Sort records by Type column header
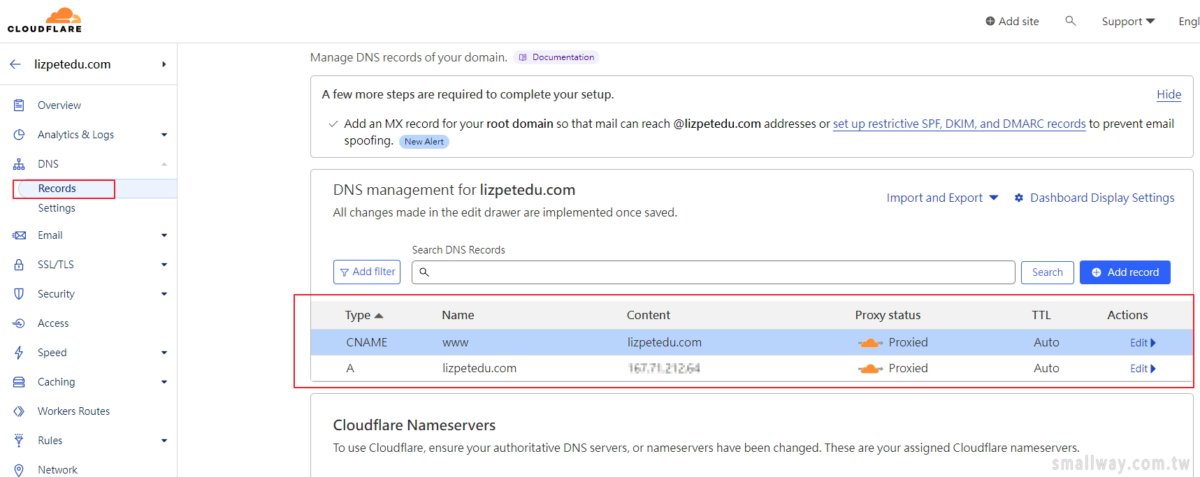1200x477 pixels. [363, 315]
